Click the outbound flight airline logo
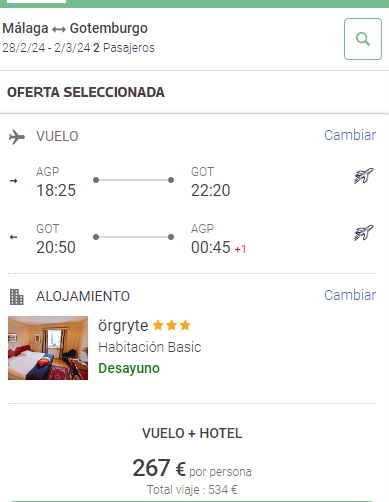Viewport: 389px width, 502px height. pyautogui.click(x=363, y=176)
